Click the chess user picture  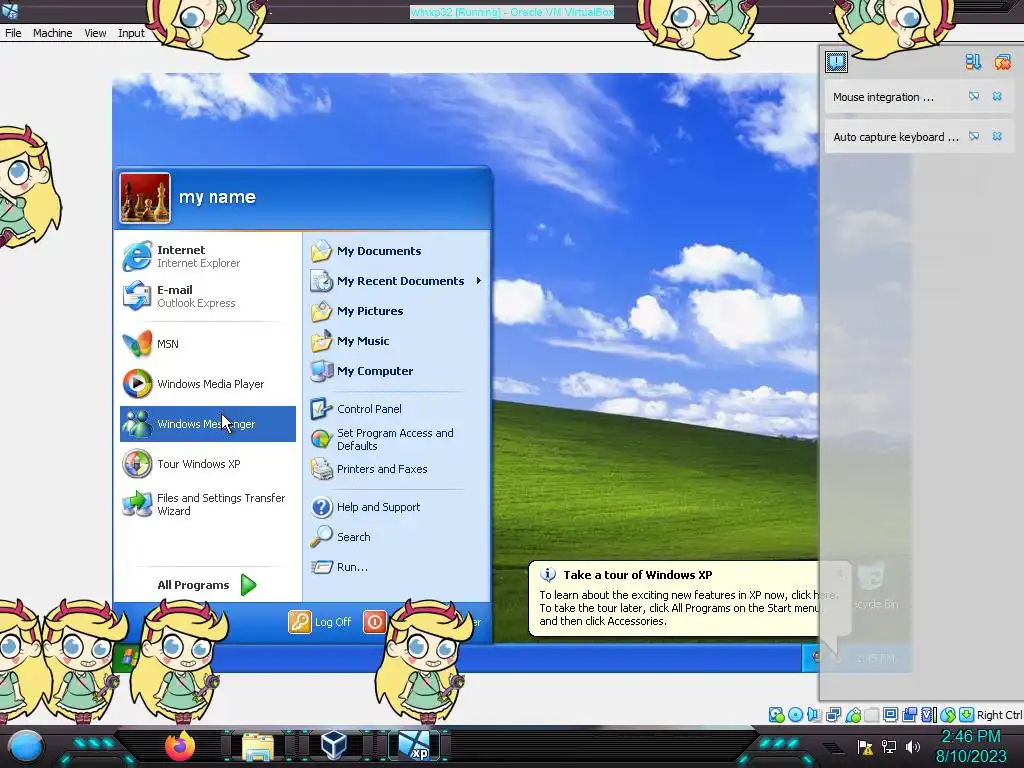pyautogui.click(x=145, y=198)
